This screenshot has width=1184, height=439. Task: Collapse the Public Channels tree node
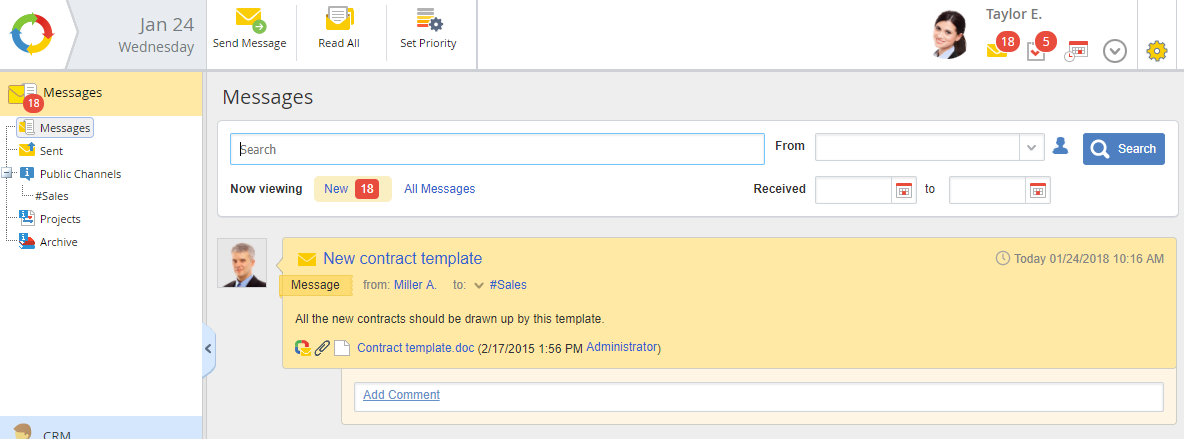(x=8, y=173)
